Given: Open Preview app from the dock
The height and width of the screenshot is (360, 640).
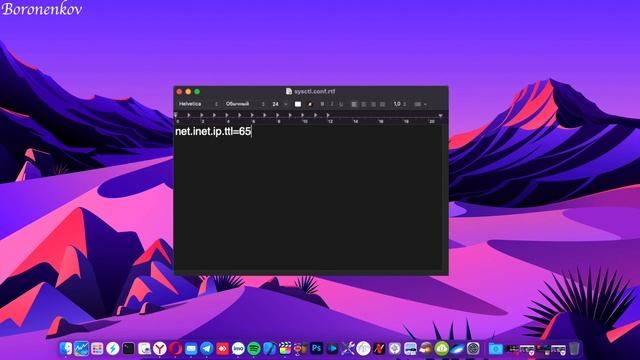Looking at the screenshot, I should coord(144,349).
